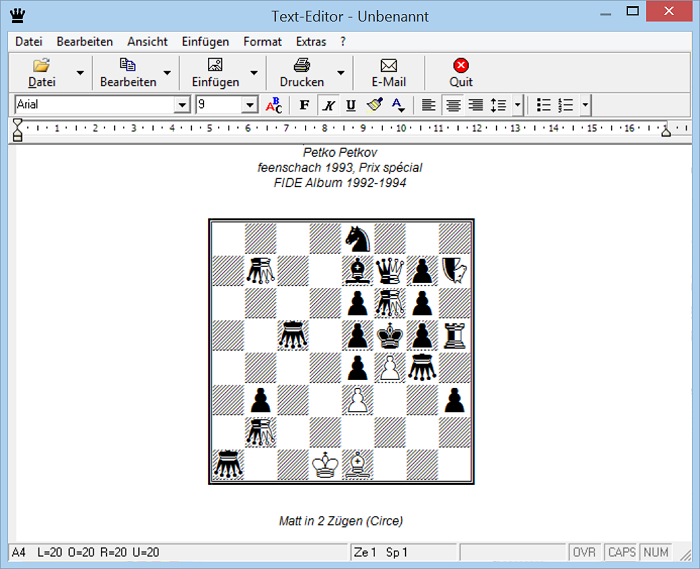This screenshot has height=569, width=700.
Task: Expand the list style dropdown arrow
Action: coord(585,105)
